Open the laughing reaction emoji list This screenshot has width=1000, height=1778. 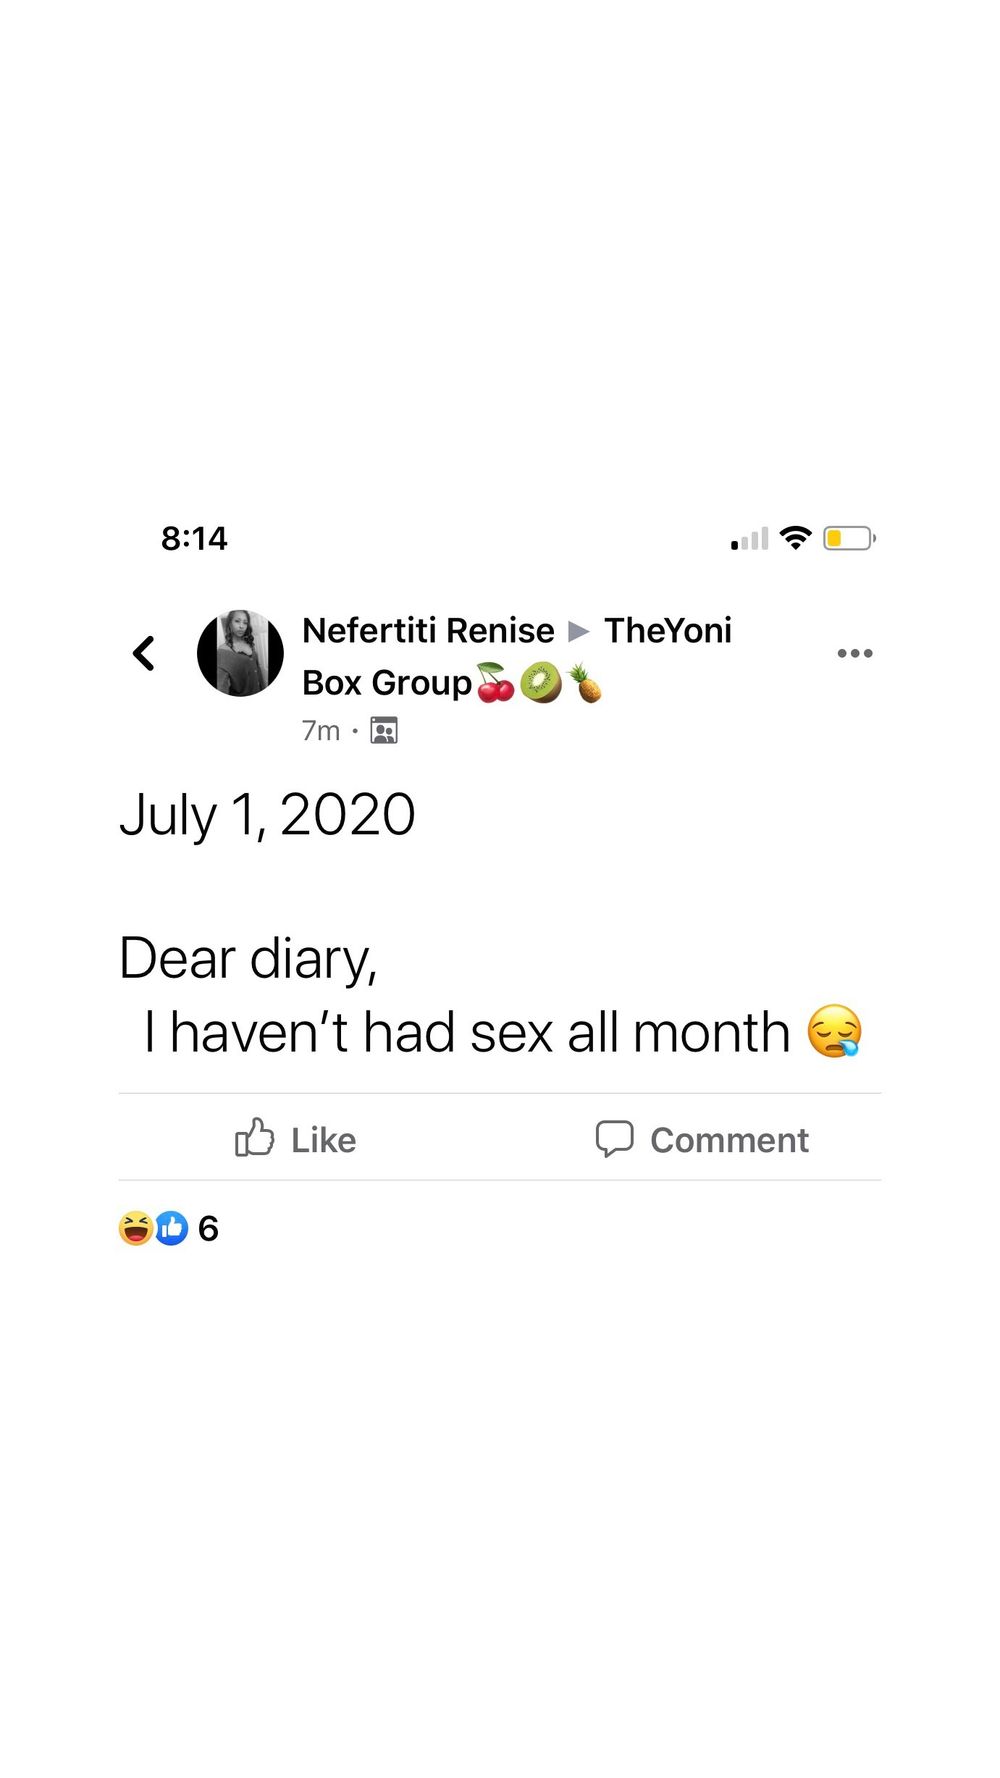tap(136, 1228)
